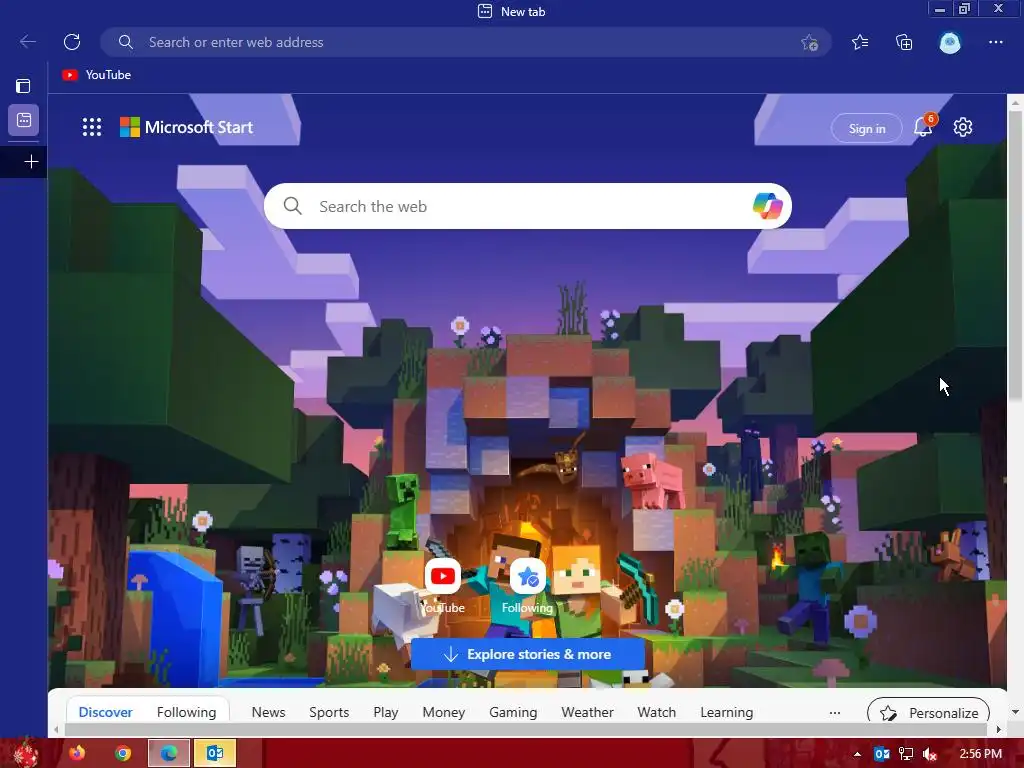Click the browser back arrow
The height and width of the screenshot is (768, 1024).
(28, 42)
